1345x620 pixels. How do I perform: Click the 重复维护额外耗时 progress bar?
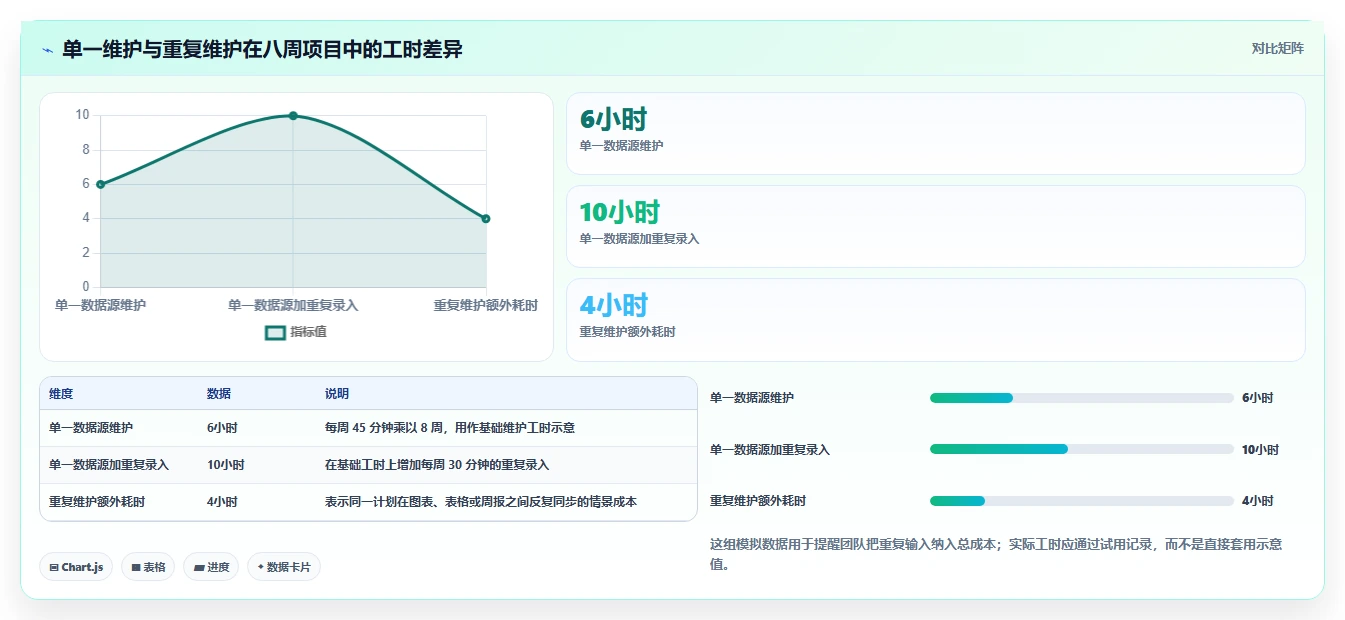[1082, 501]
